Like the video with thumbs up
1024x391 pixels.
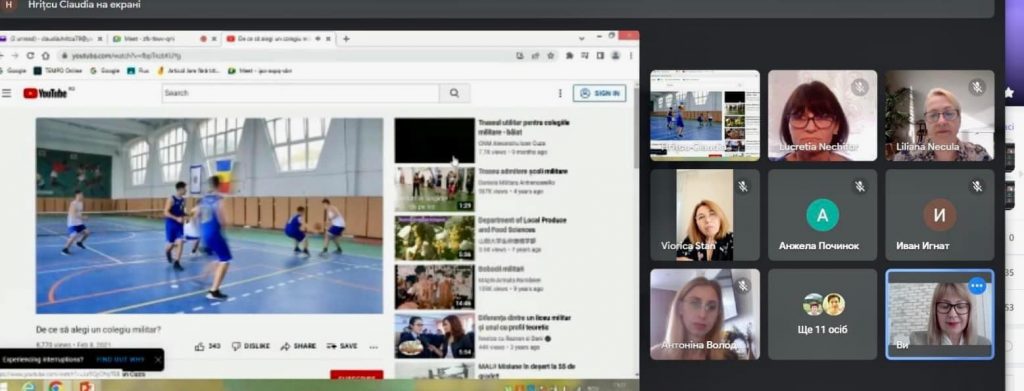(208, 347)
